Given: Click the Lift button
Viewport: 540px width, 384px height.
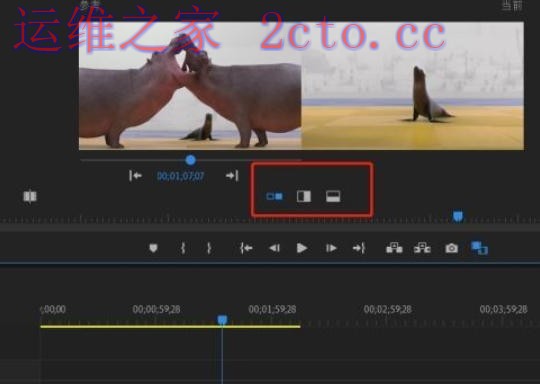Looking at the screenshot, I should (x=394, y=248).
